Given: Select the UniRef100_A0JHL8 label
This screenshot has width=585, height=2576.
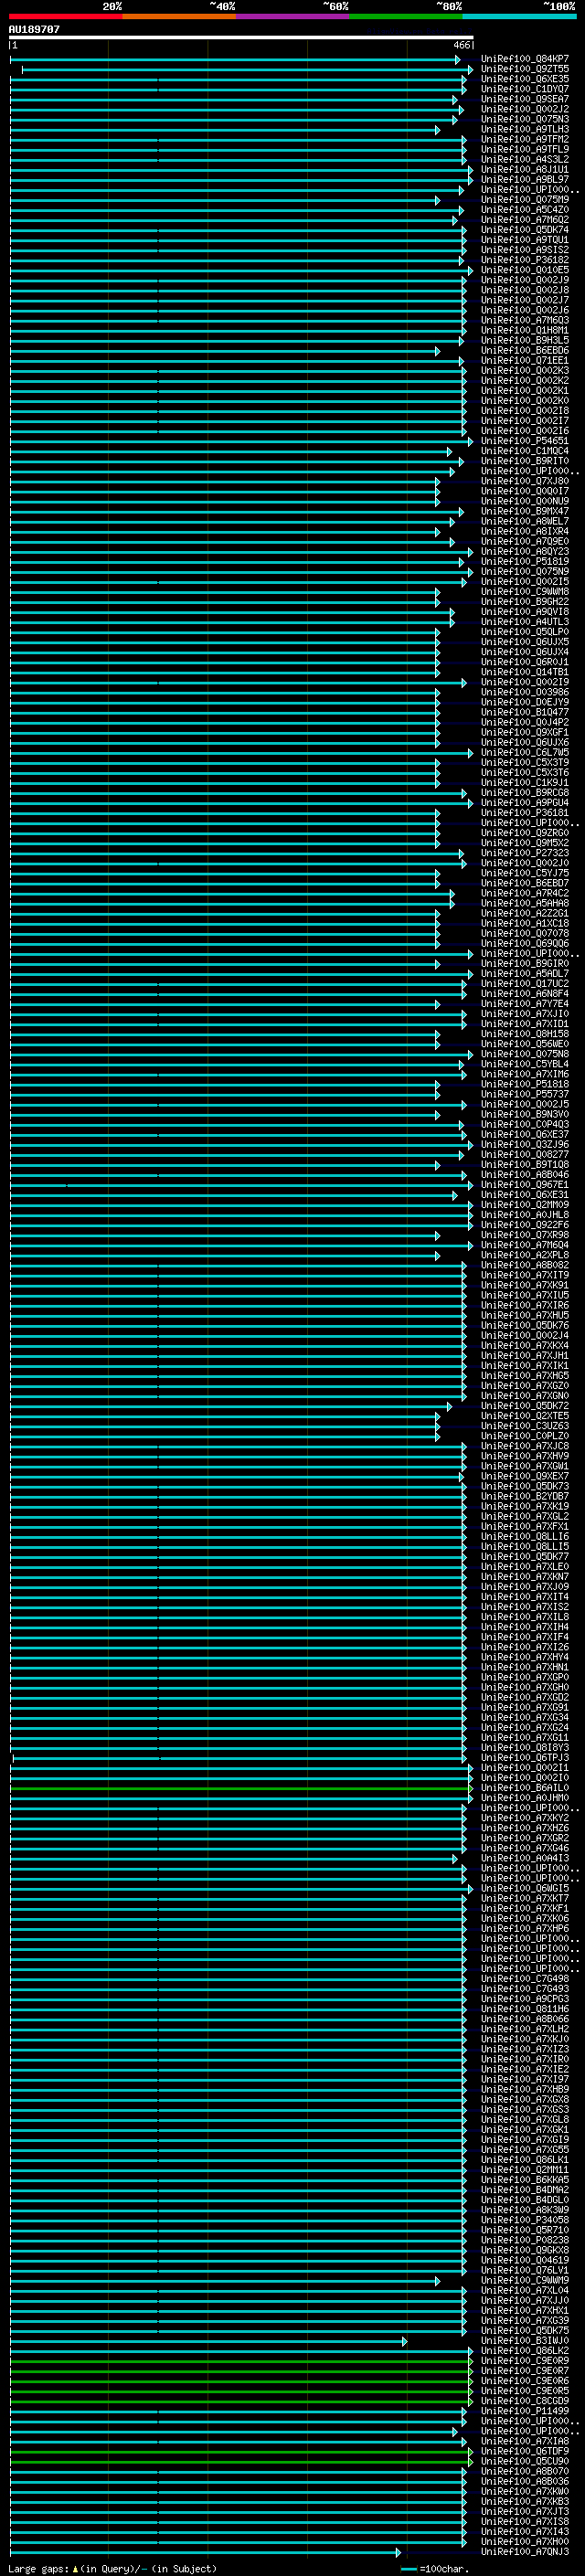Looking at the screenshot, I should tap(525, 1214).
